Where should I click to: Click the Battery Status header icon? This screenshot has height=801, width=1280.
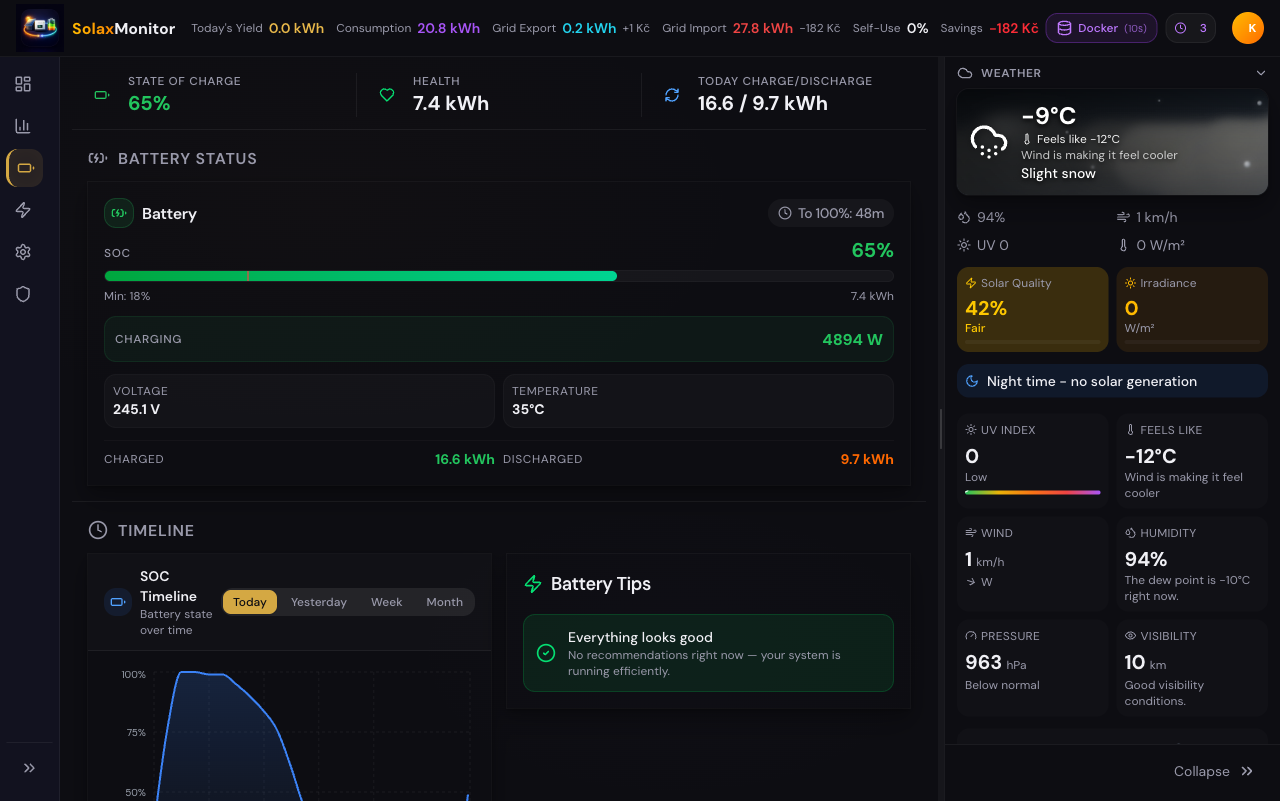point(96,157)
